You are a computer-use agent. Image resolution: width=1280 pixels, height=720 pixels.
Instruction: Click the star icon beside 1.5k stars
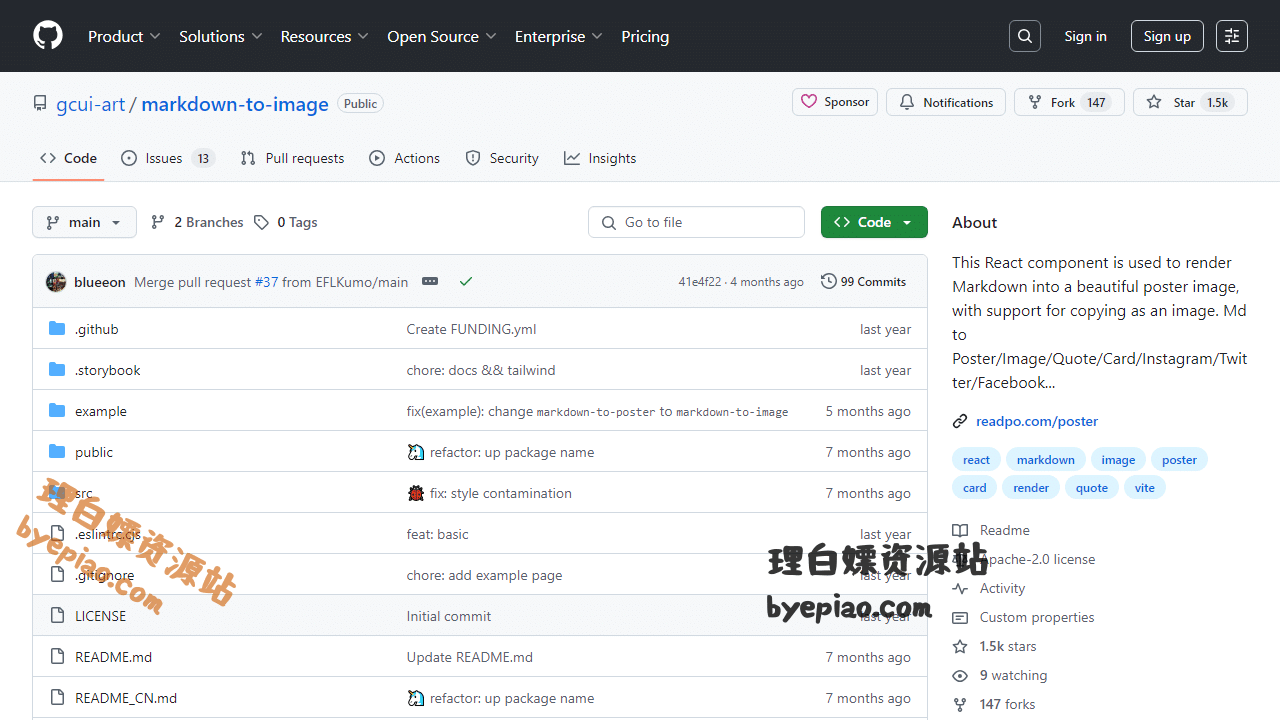pyautogui.click(x=960, y=646)
